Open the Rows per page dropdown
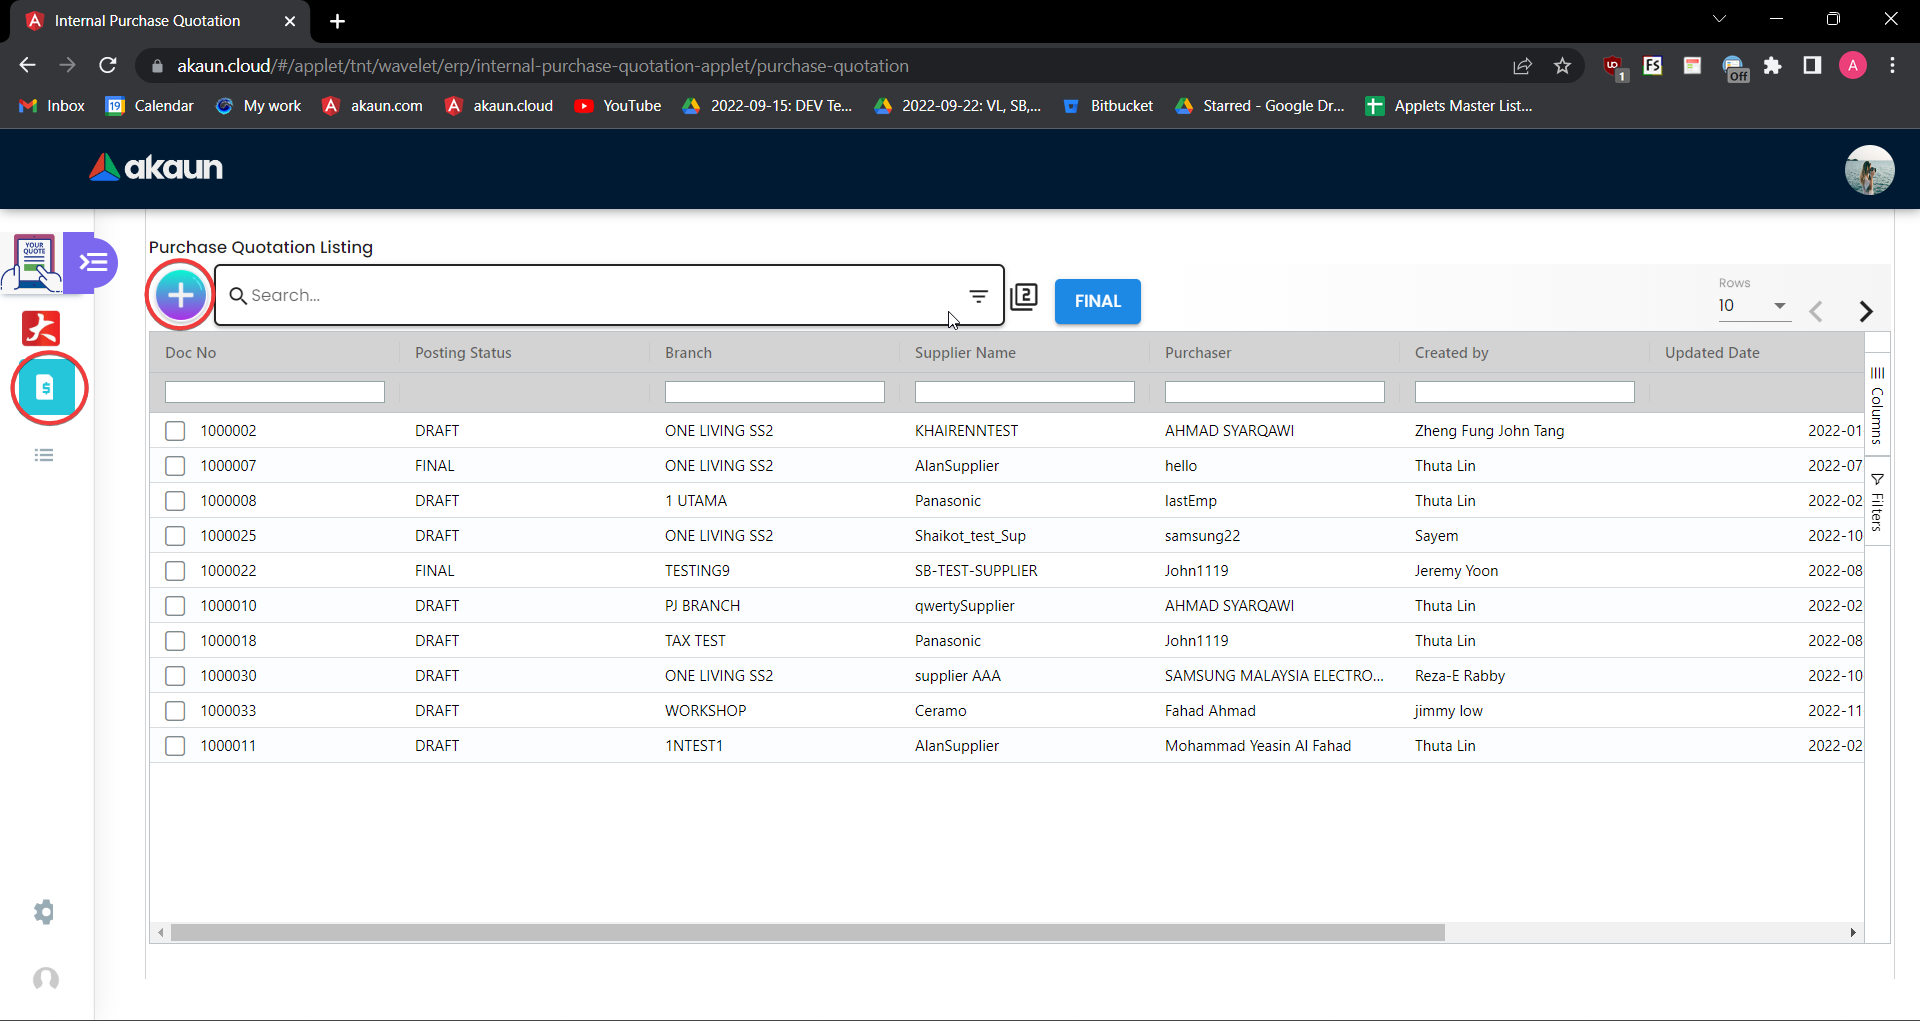 [1752, 306]
